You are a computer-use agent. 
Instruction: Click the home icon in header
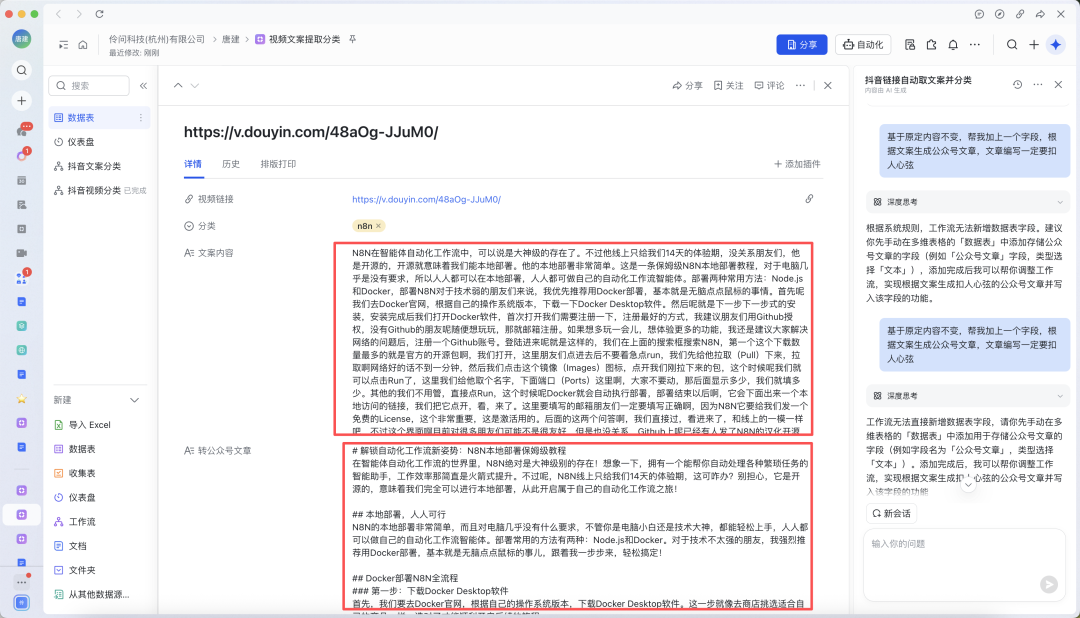(85, 45)
